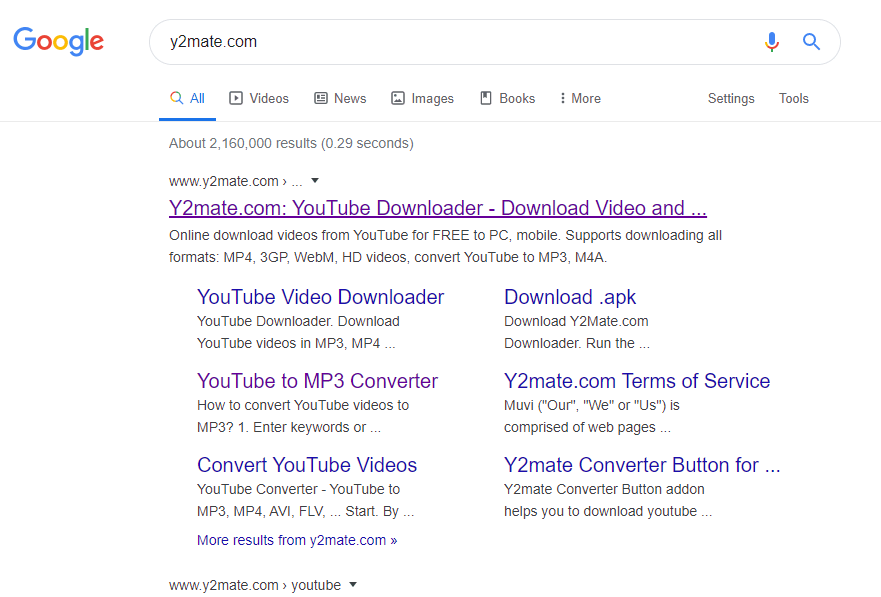Click the www.y2mate.com › youtube URL text
881x597 pixels.
tap(255, 585)
